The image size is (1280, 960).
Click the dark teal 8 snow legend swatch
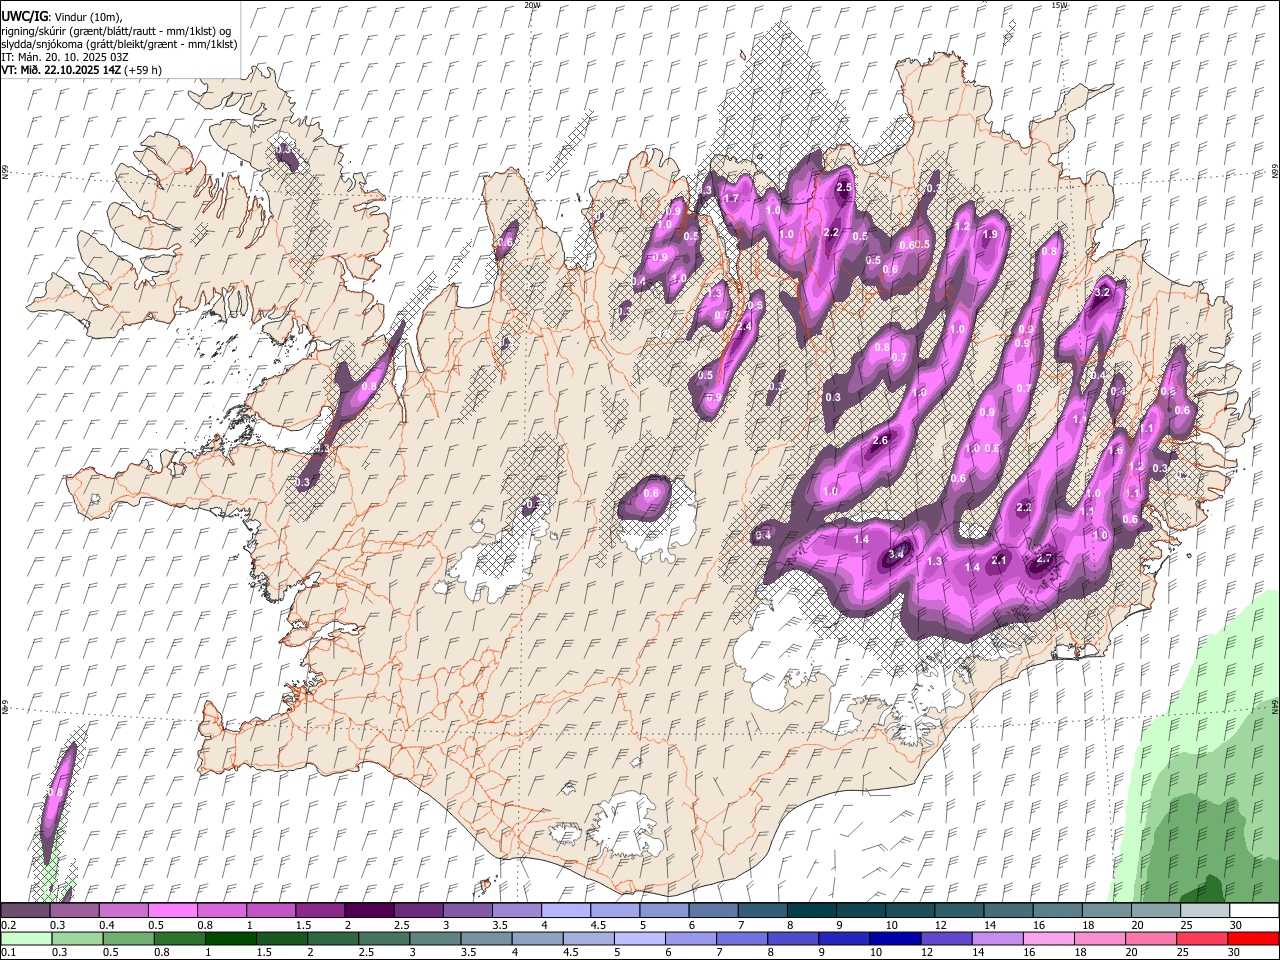pyautogui.click(x=812, y=911)
